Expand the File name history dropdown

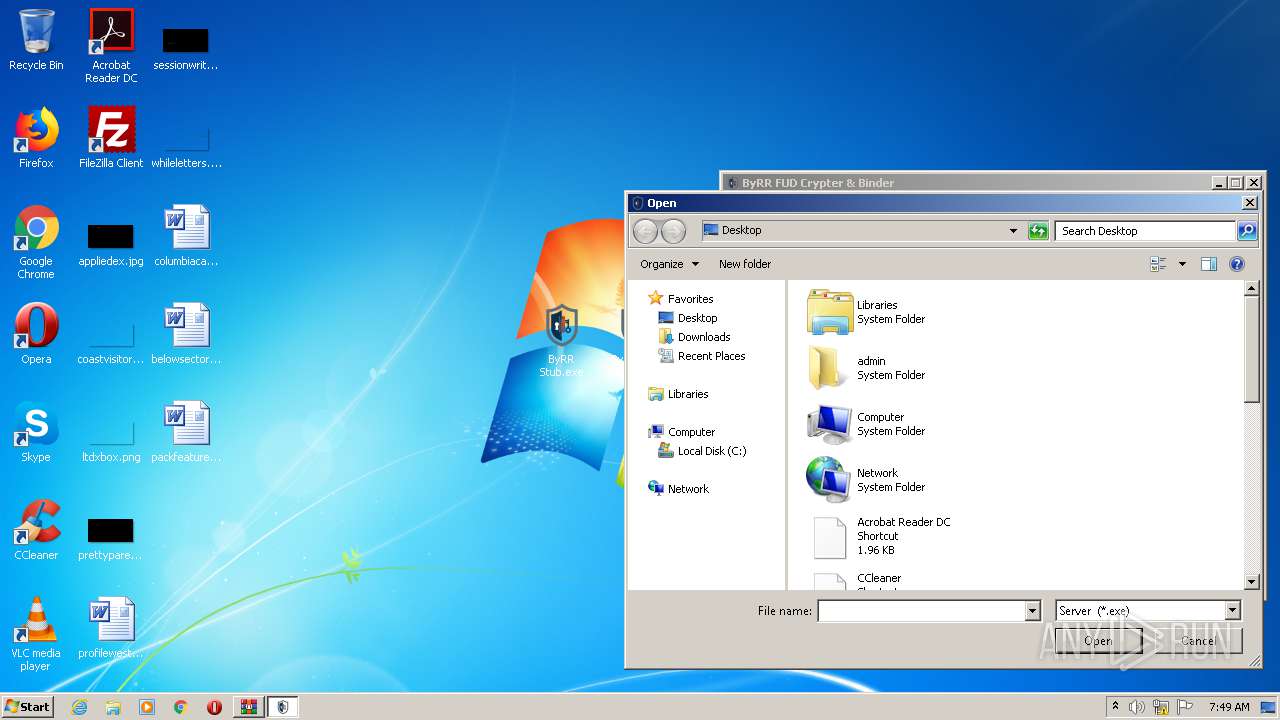1032,611
